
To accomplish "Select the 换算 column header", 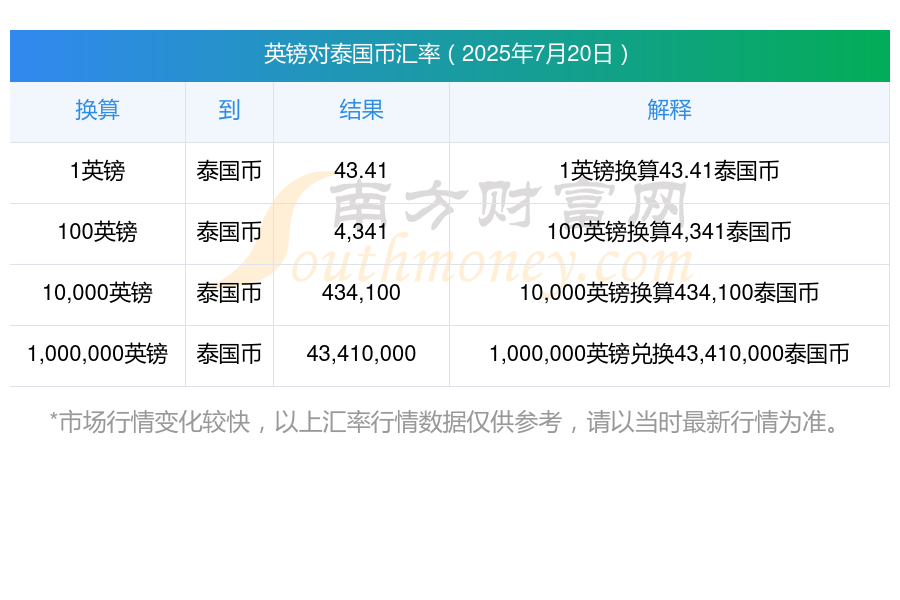I will pos(98,110).
